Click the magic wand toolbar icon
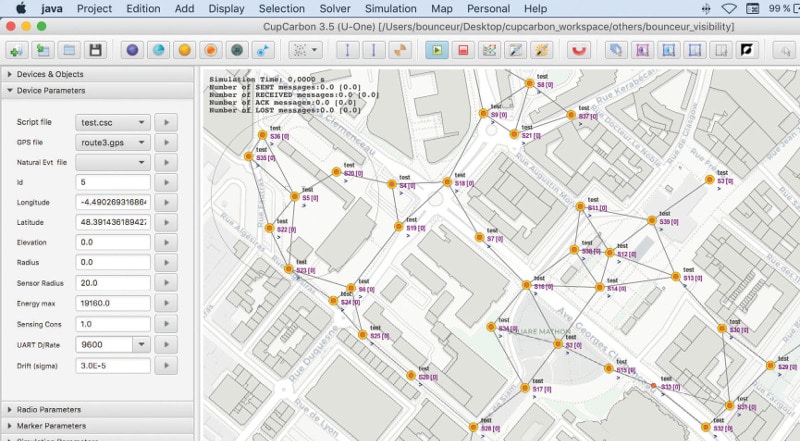Screen dimensions: 800x441 coord(541,49)
